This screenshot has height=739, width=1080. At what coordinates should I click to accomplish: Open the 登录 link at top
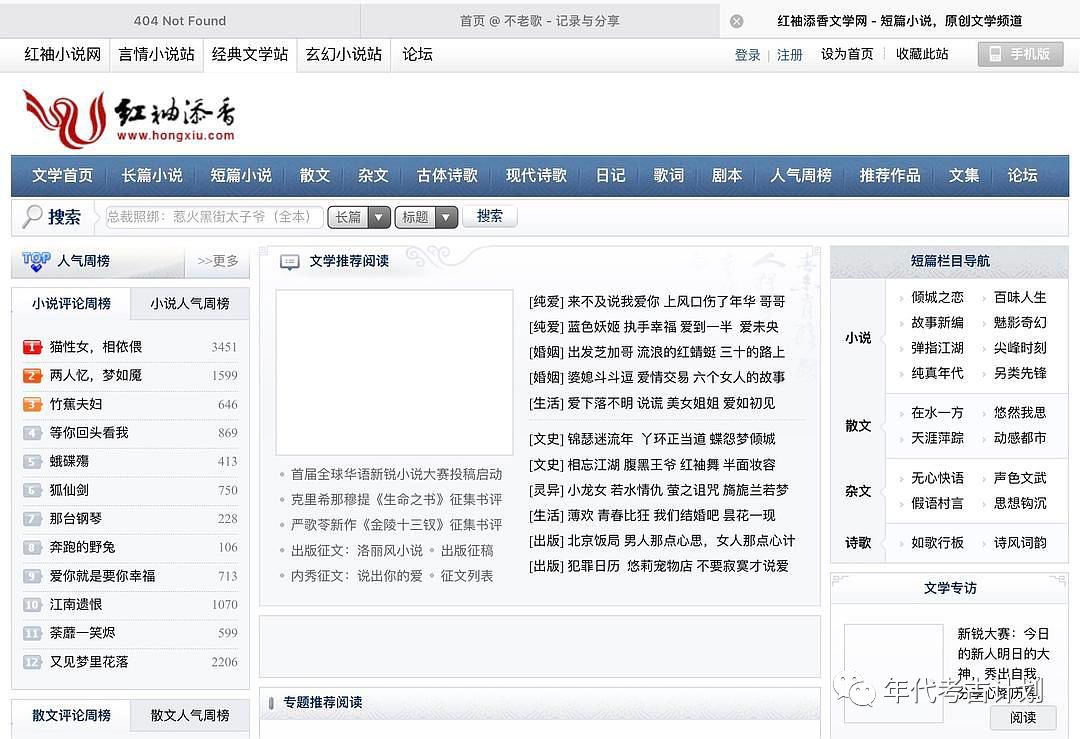[x=748, y=55]
